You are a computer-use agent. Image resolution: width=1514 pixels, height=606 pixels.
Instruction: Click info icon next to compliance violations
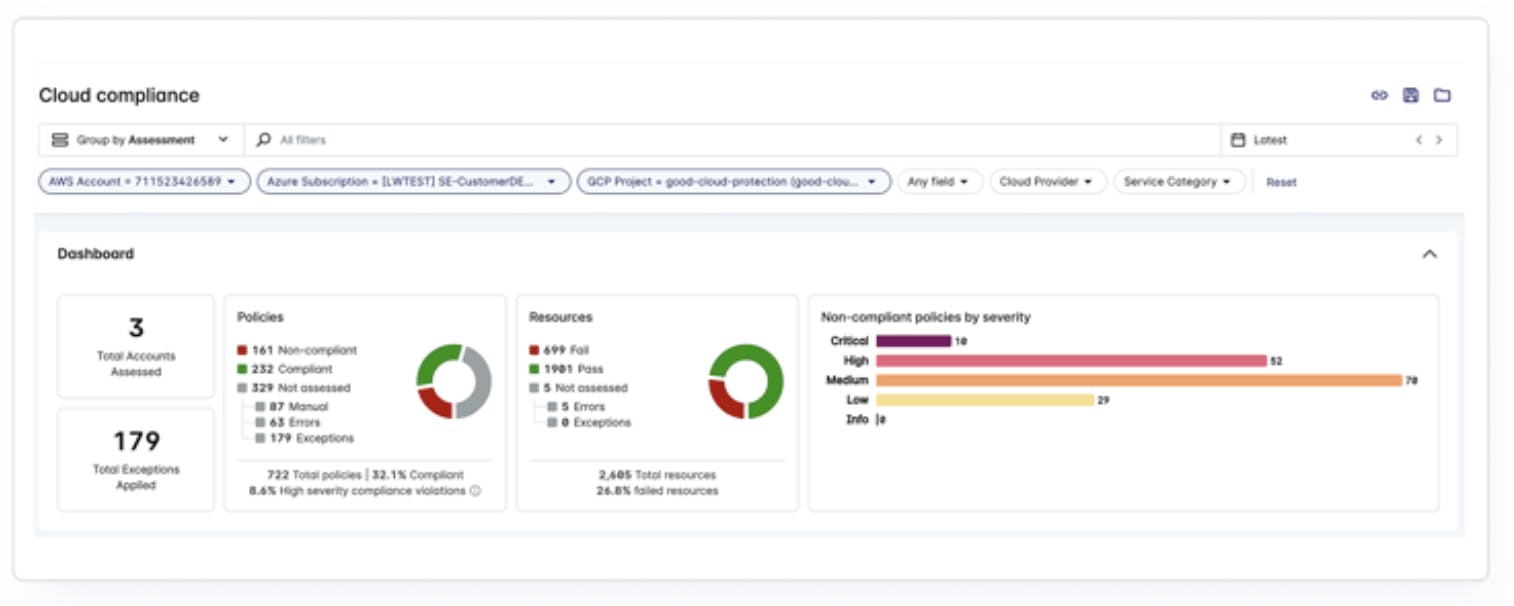pyautogui.click(x=475, y=491)
